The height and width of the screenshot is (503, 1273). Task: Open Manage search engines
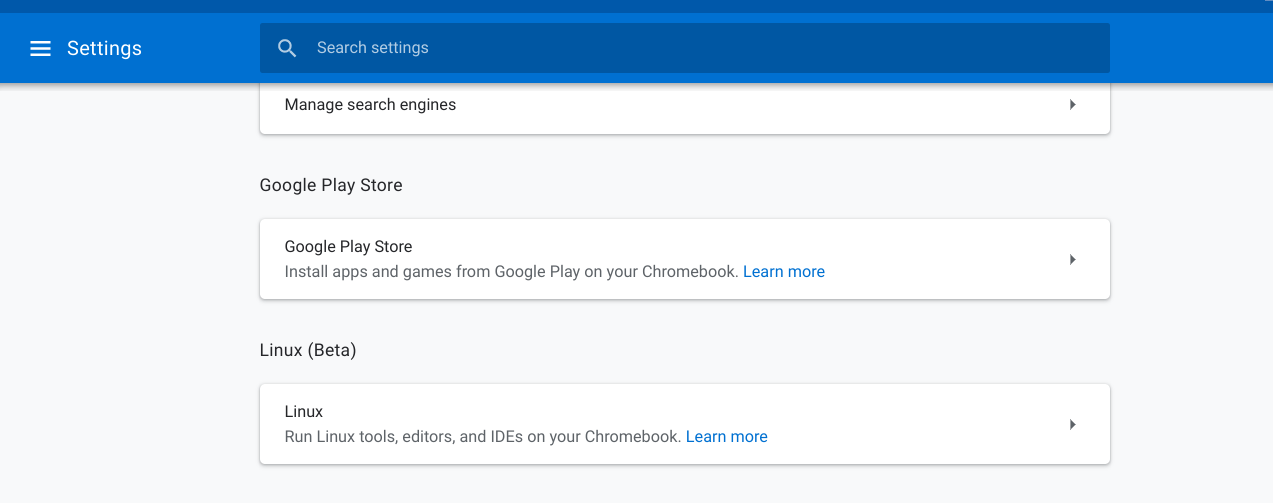tap(370, 105)
